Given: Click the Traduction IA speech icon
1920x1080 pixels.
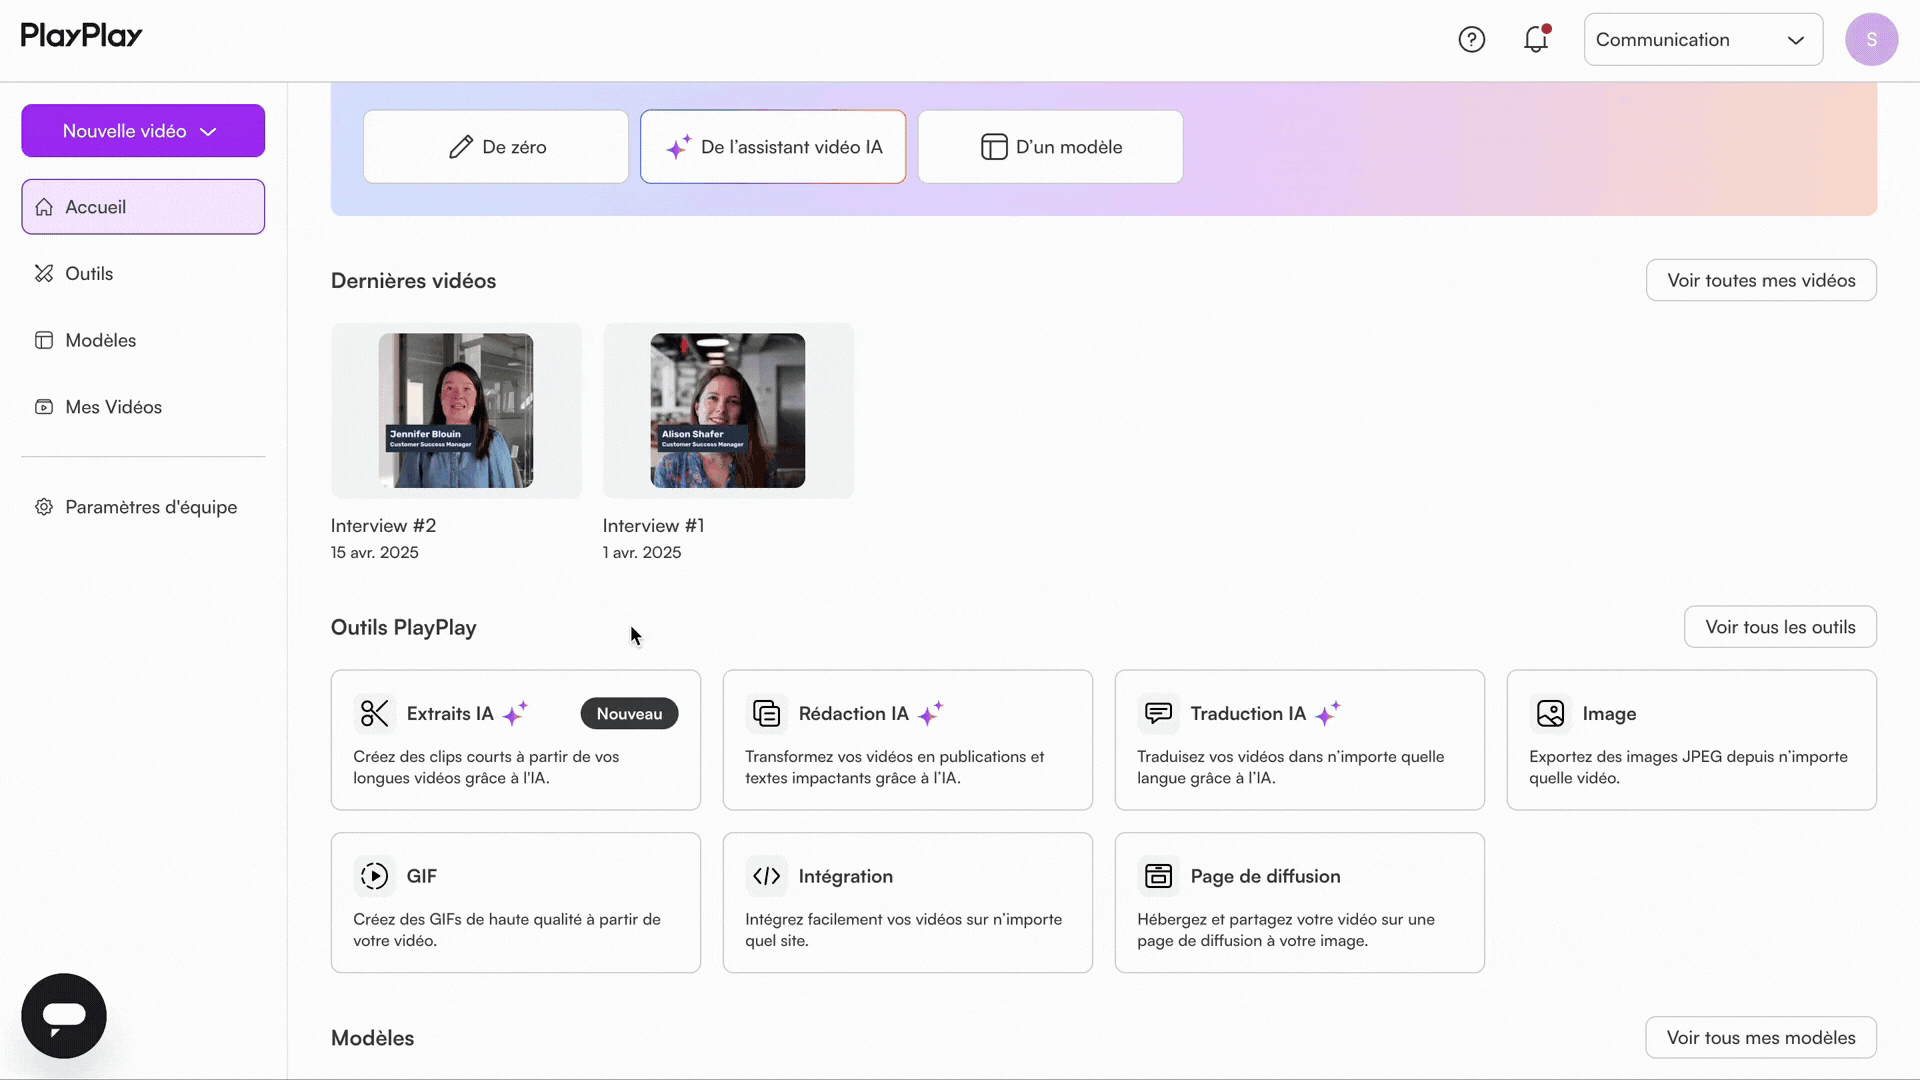Looking at the screenshot, I should tap(1158, 714).
